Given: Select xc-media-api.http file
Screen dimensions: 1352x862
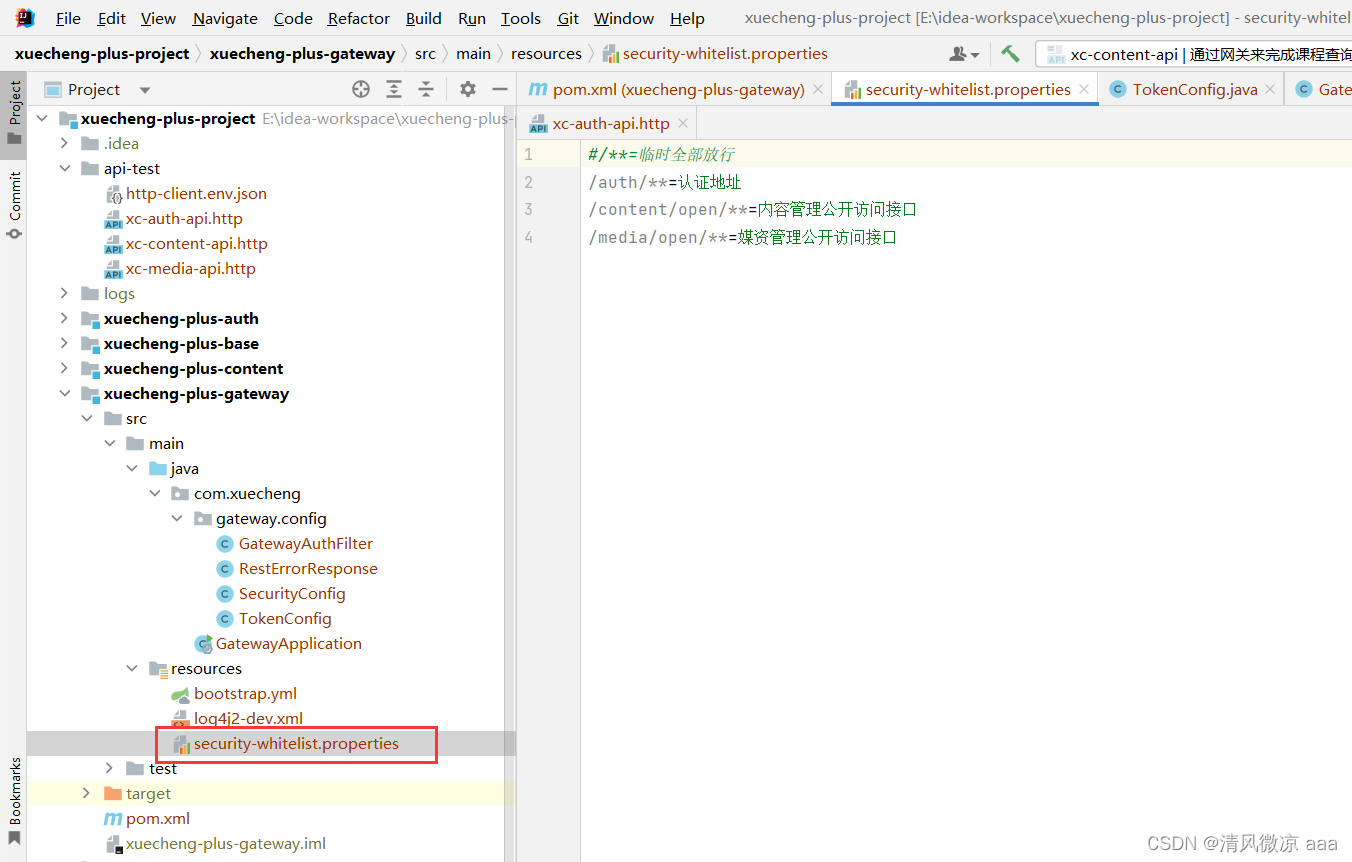Looking at the screenshot, I should 190,268.
